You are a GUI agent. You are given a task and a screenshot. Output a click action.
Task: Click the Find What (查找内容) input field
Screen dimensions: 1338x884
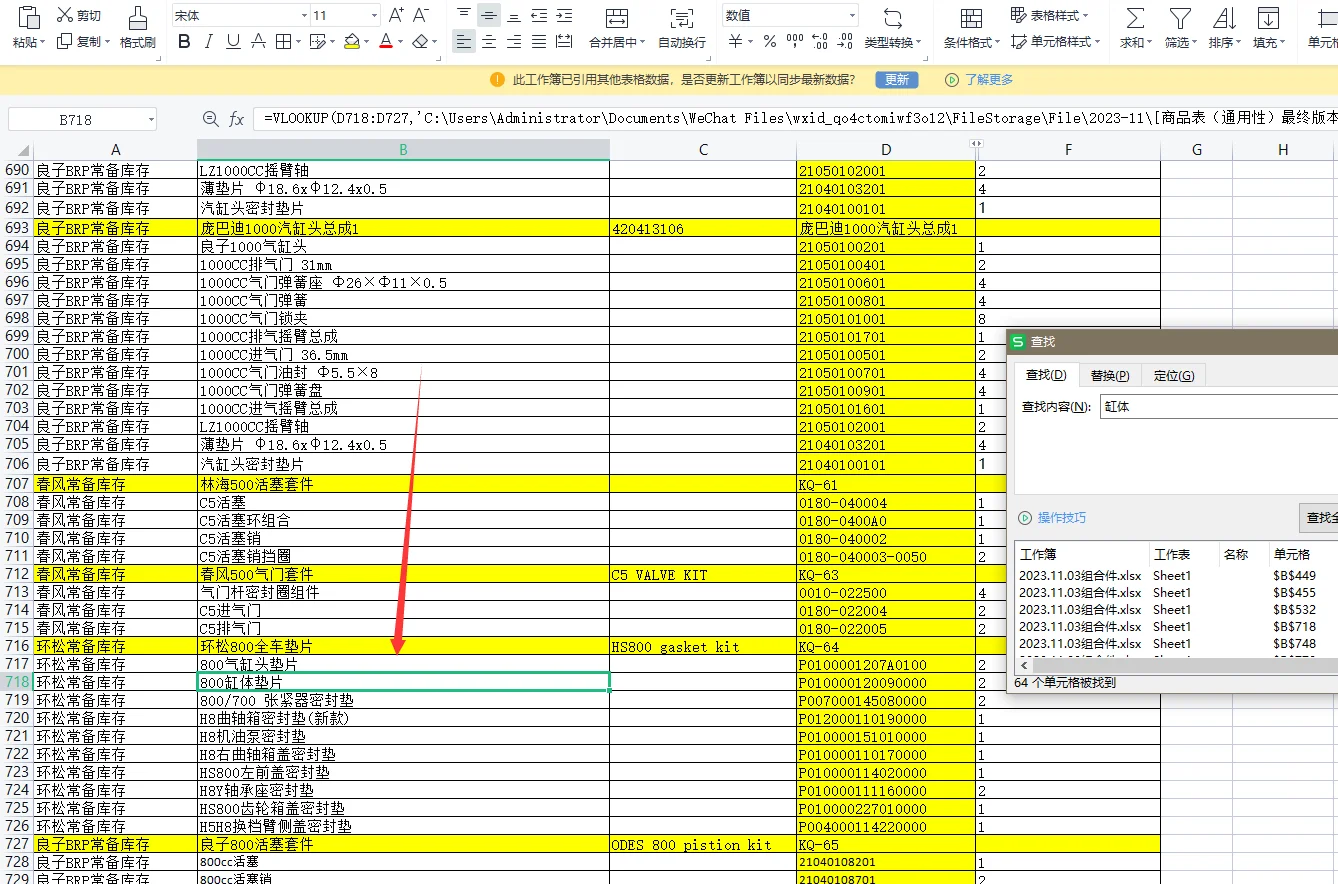[x=1218, y=407]
